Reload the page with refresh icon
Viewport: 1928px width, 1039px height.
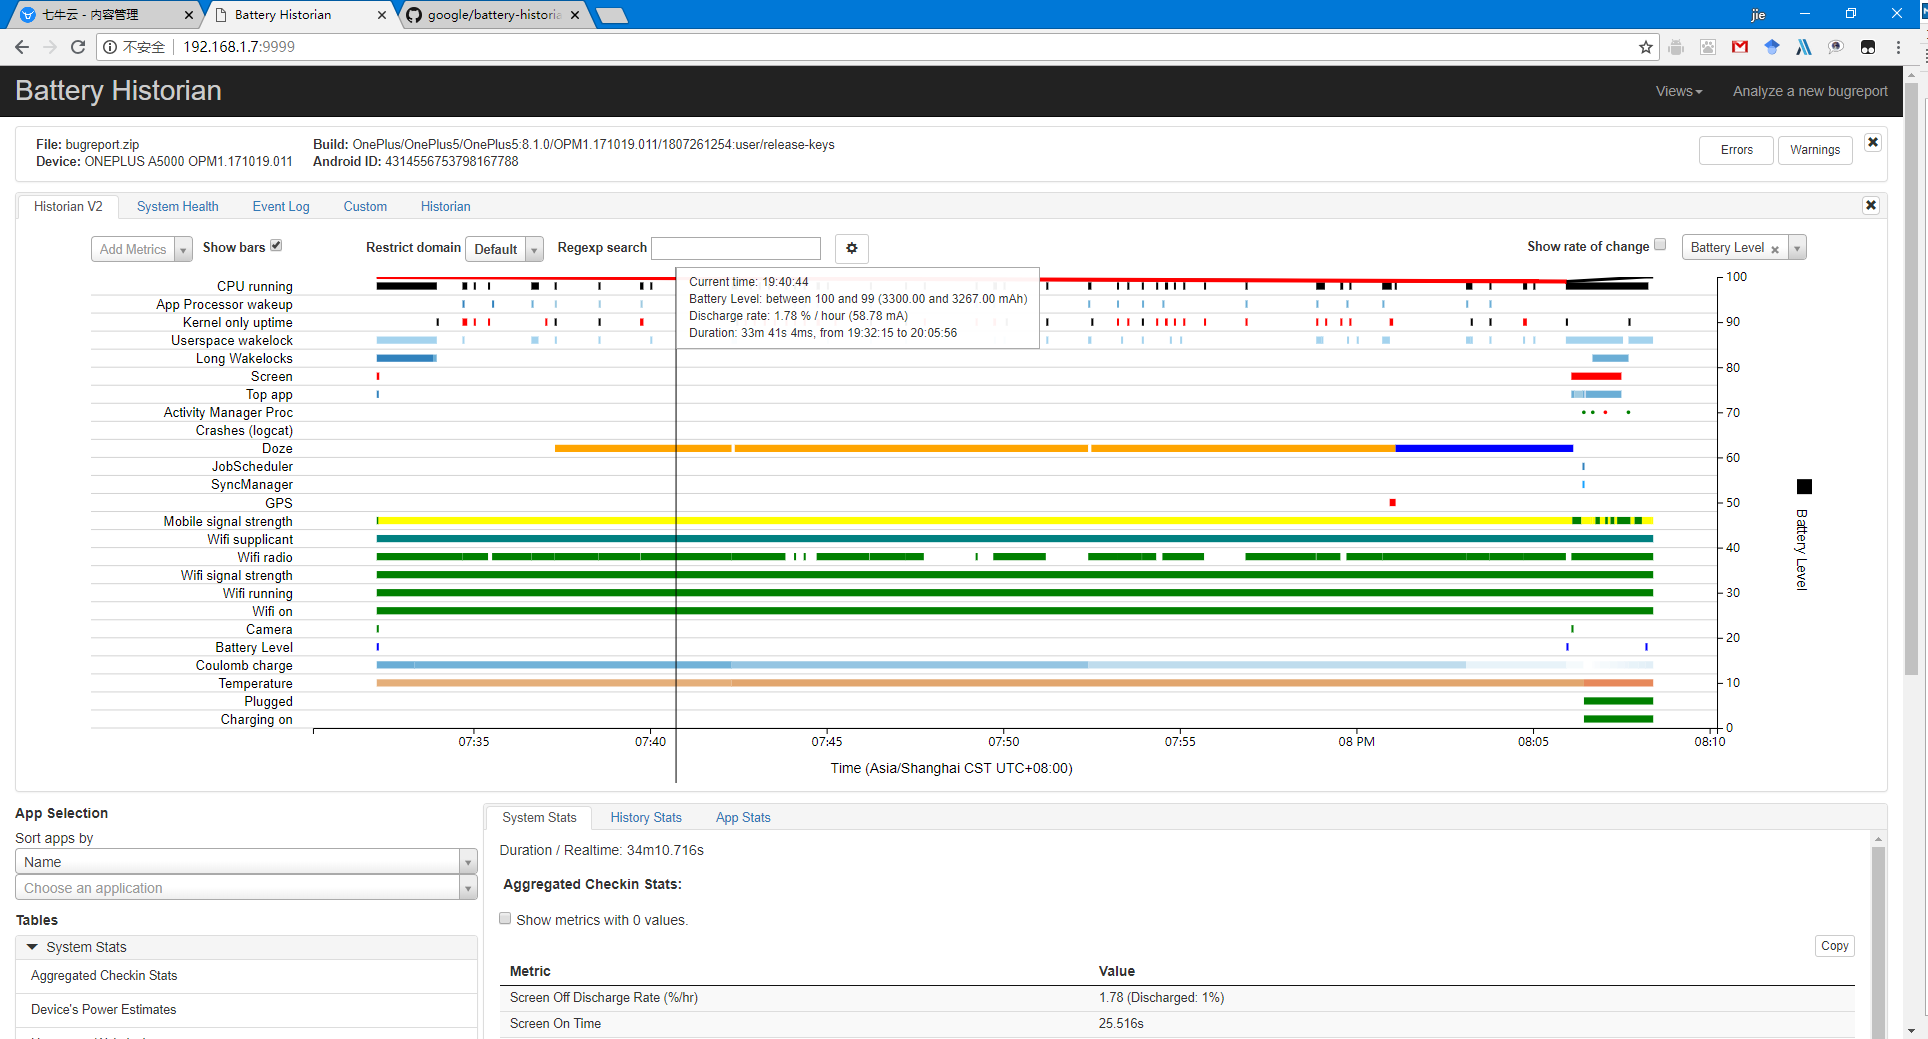(78, 47)
